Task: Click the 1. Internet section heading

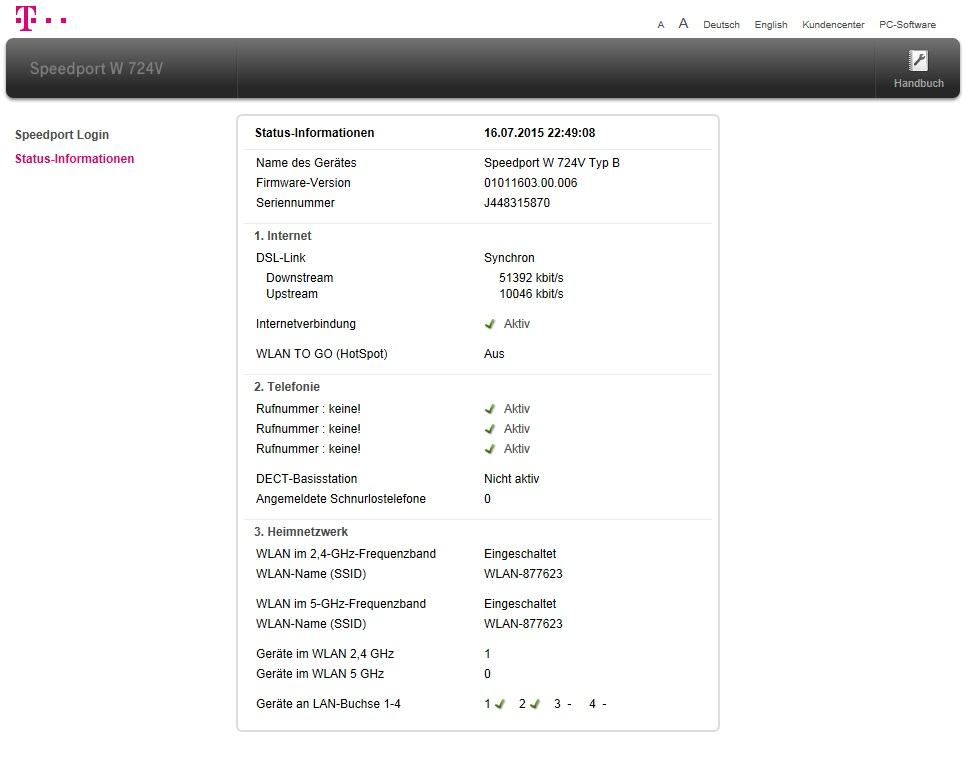Action: click(x=282, y=236)
